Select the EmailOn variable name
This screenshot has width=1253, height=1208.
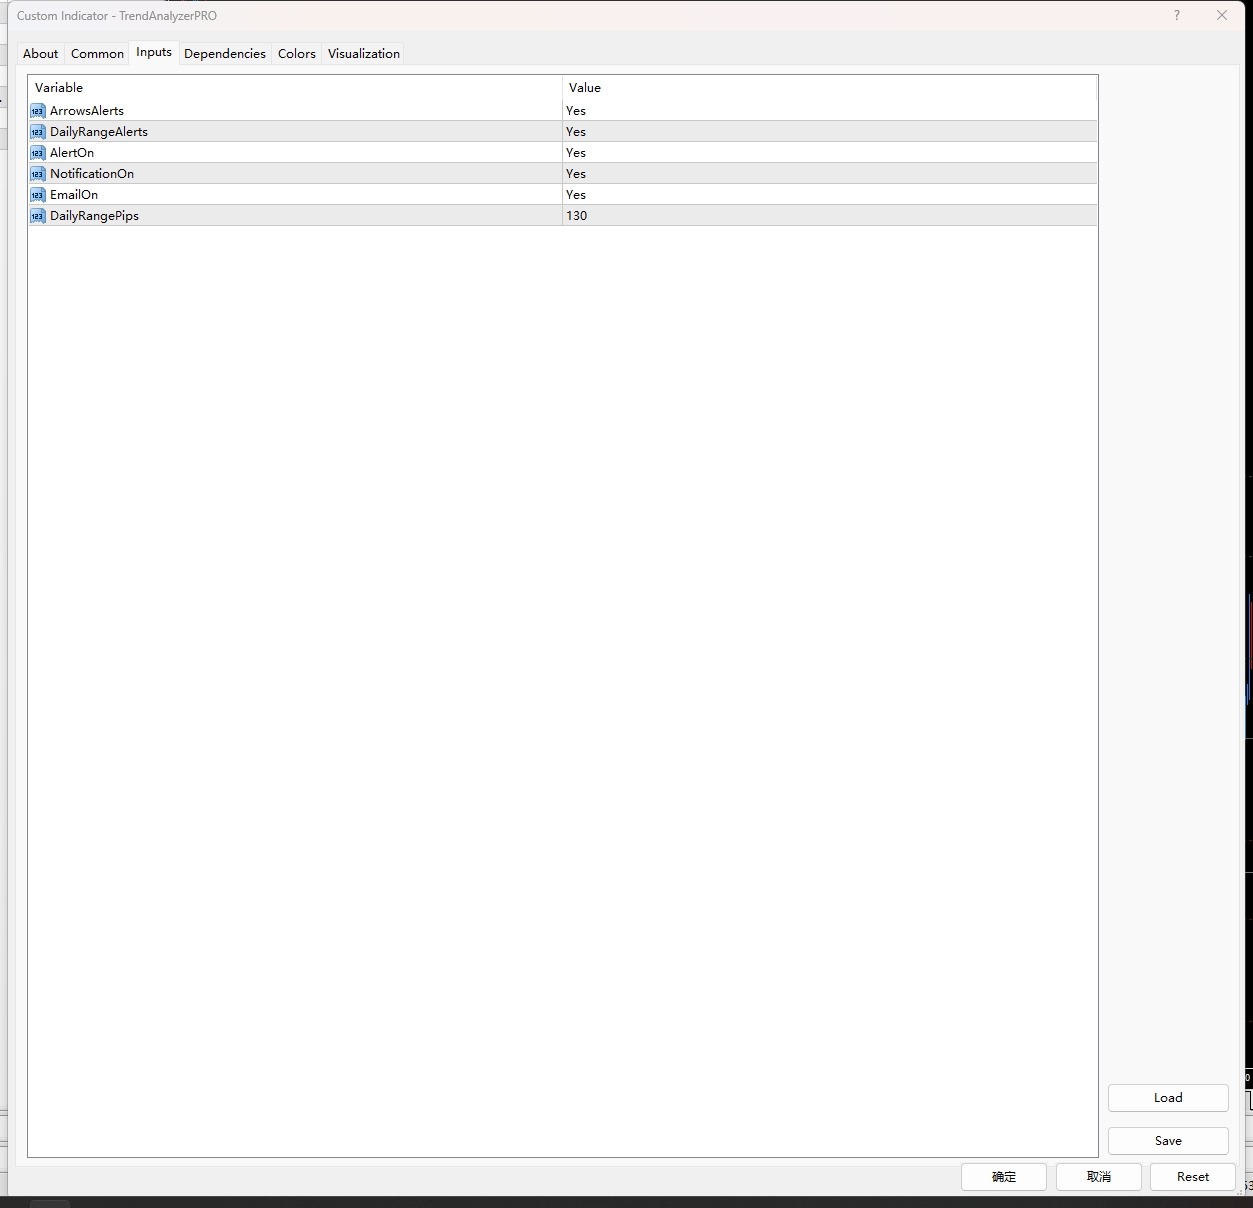(74, 195)
